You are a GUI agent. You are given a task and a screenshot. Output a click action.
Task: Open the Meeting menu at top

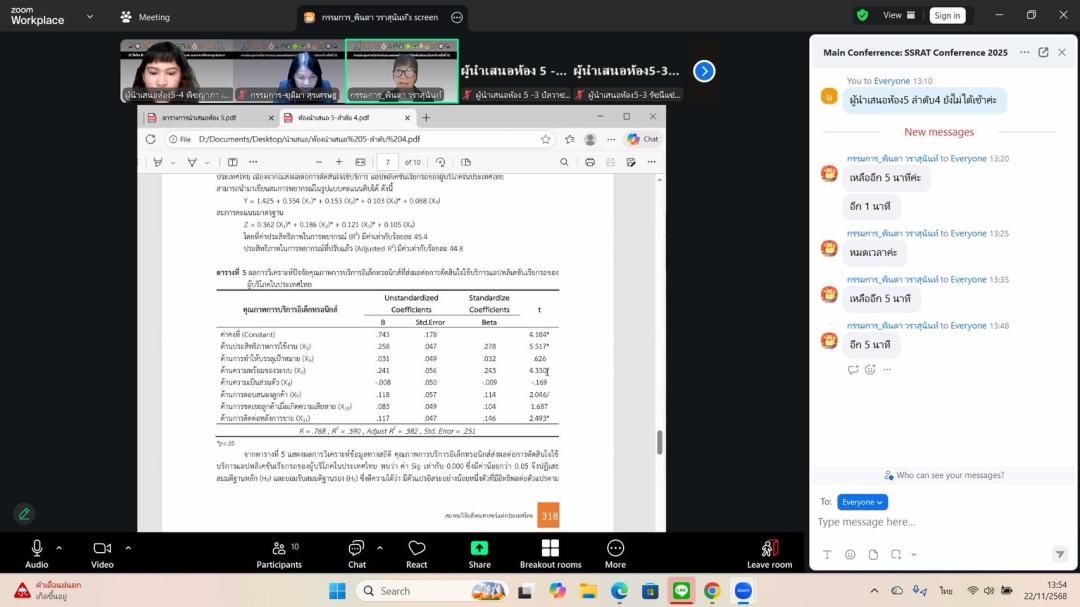click(144, 17)
